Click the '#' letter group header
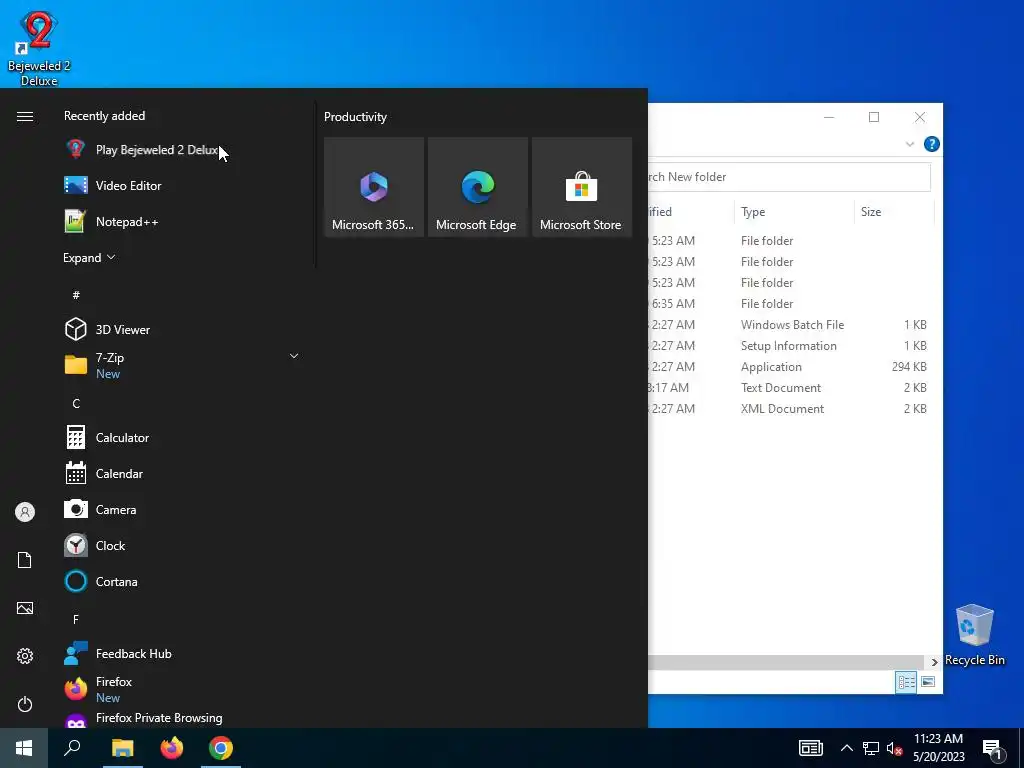The height and width of the screenshot is (768, 1024). (76, 295)
